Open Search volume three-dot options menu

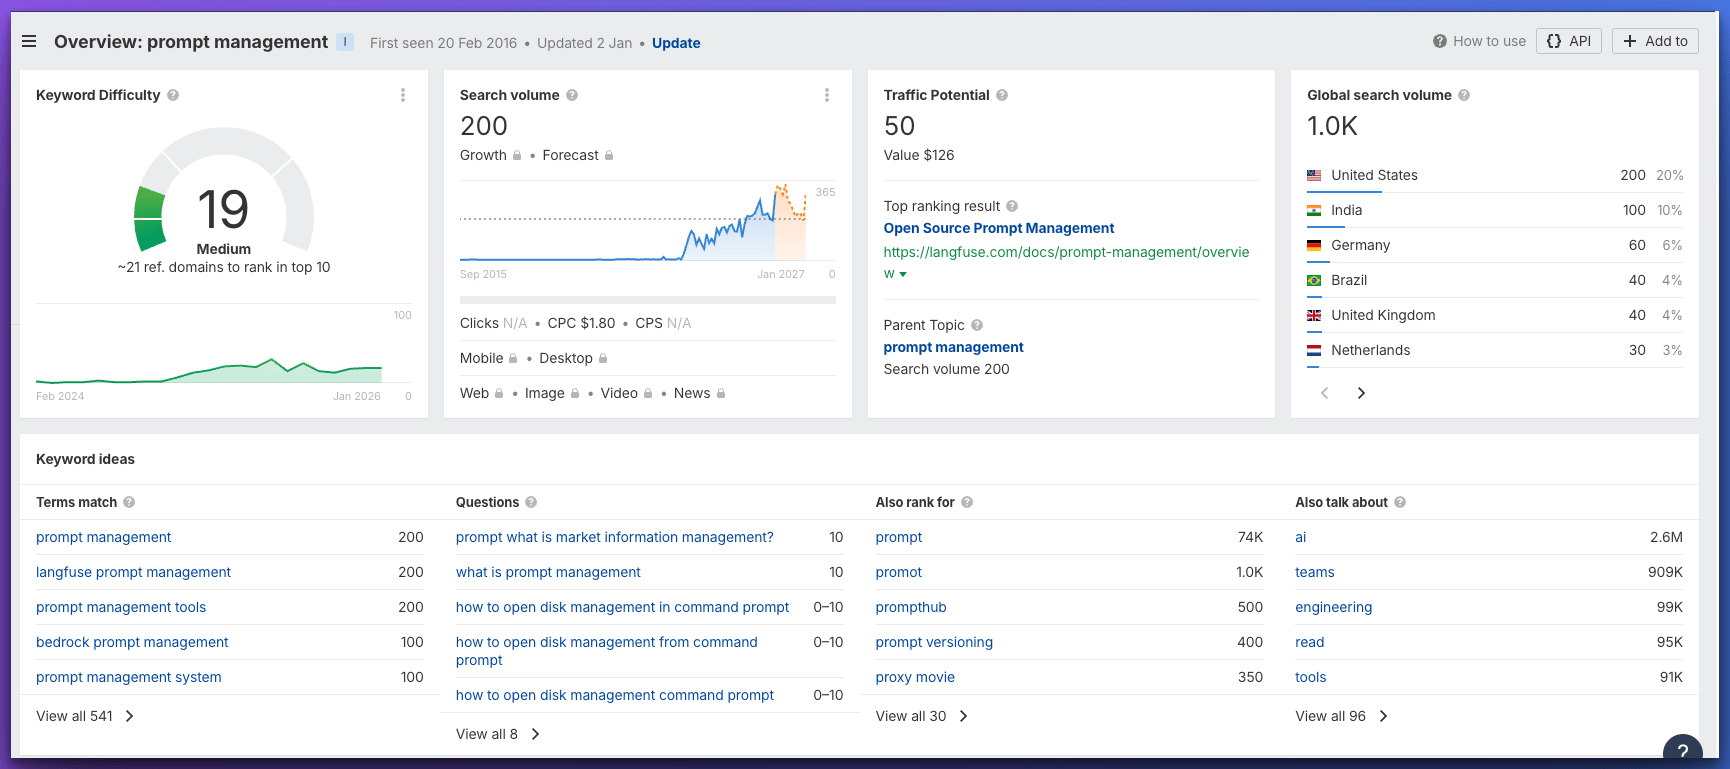point(827,95)
